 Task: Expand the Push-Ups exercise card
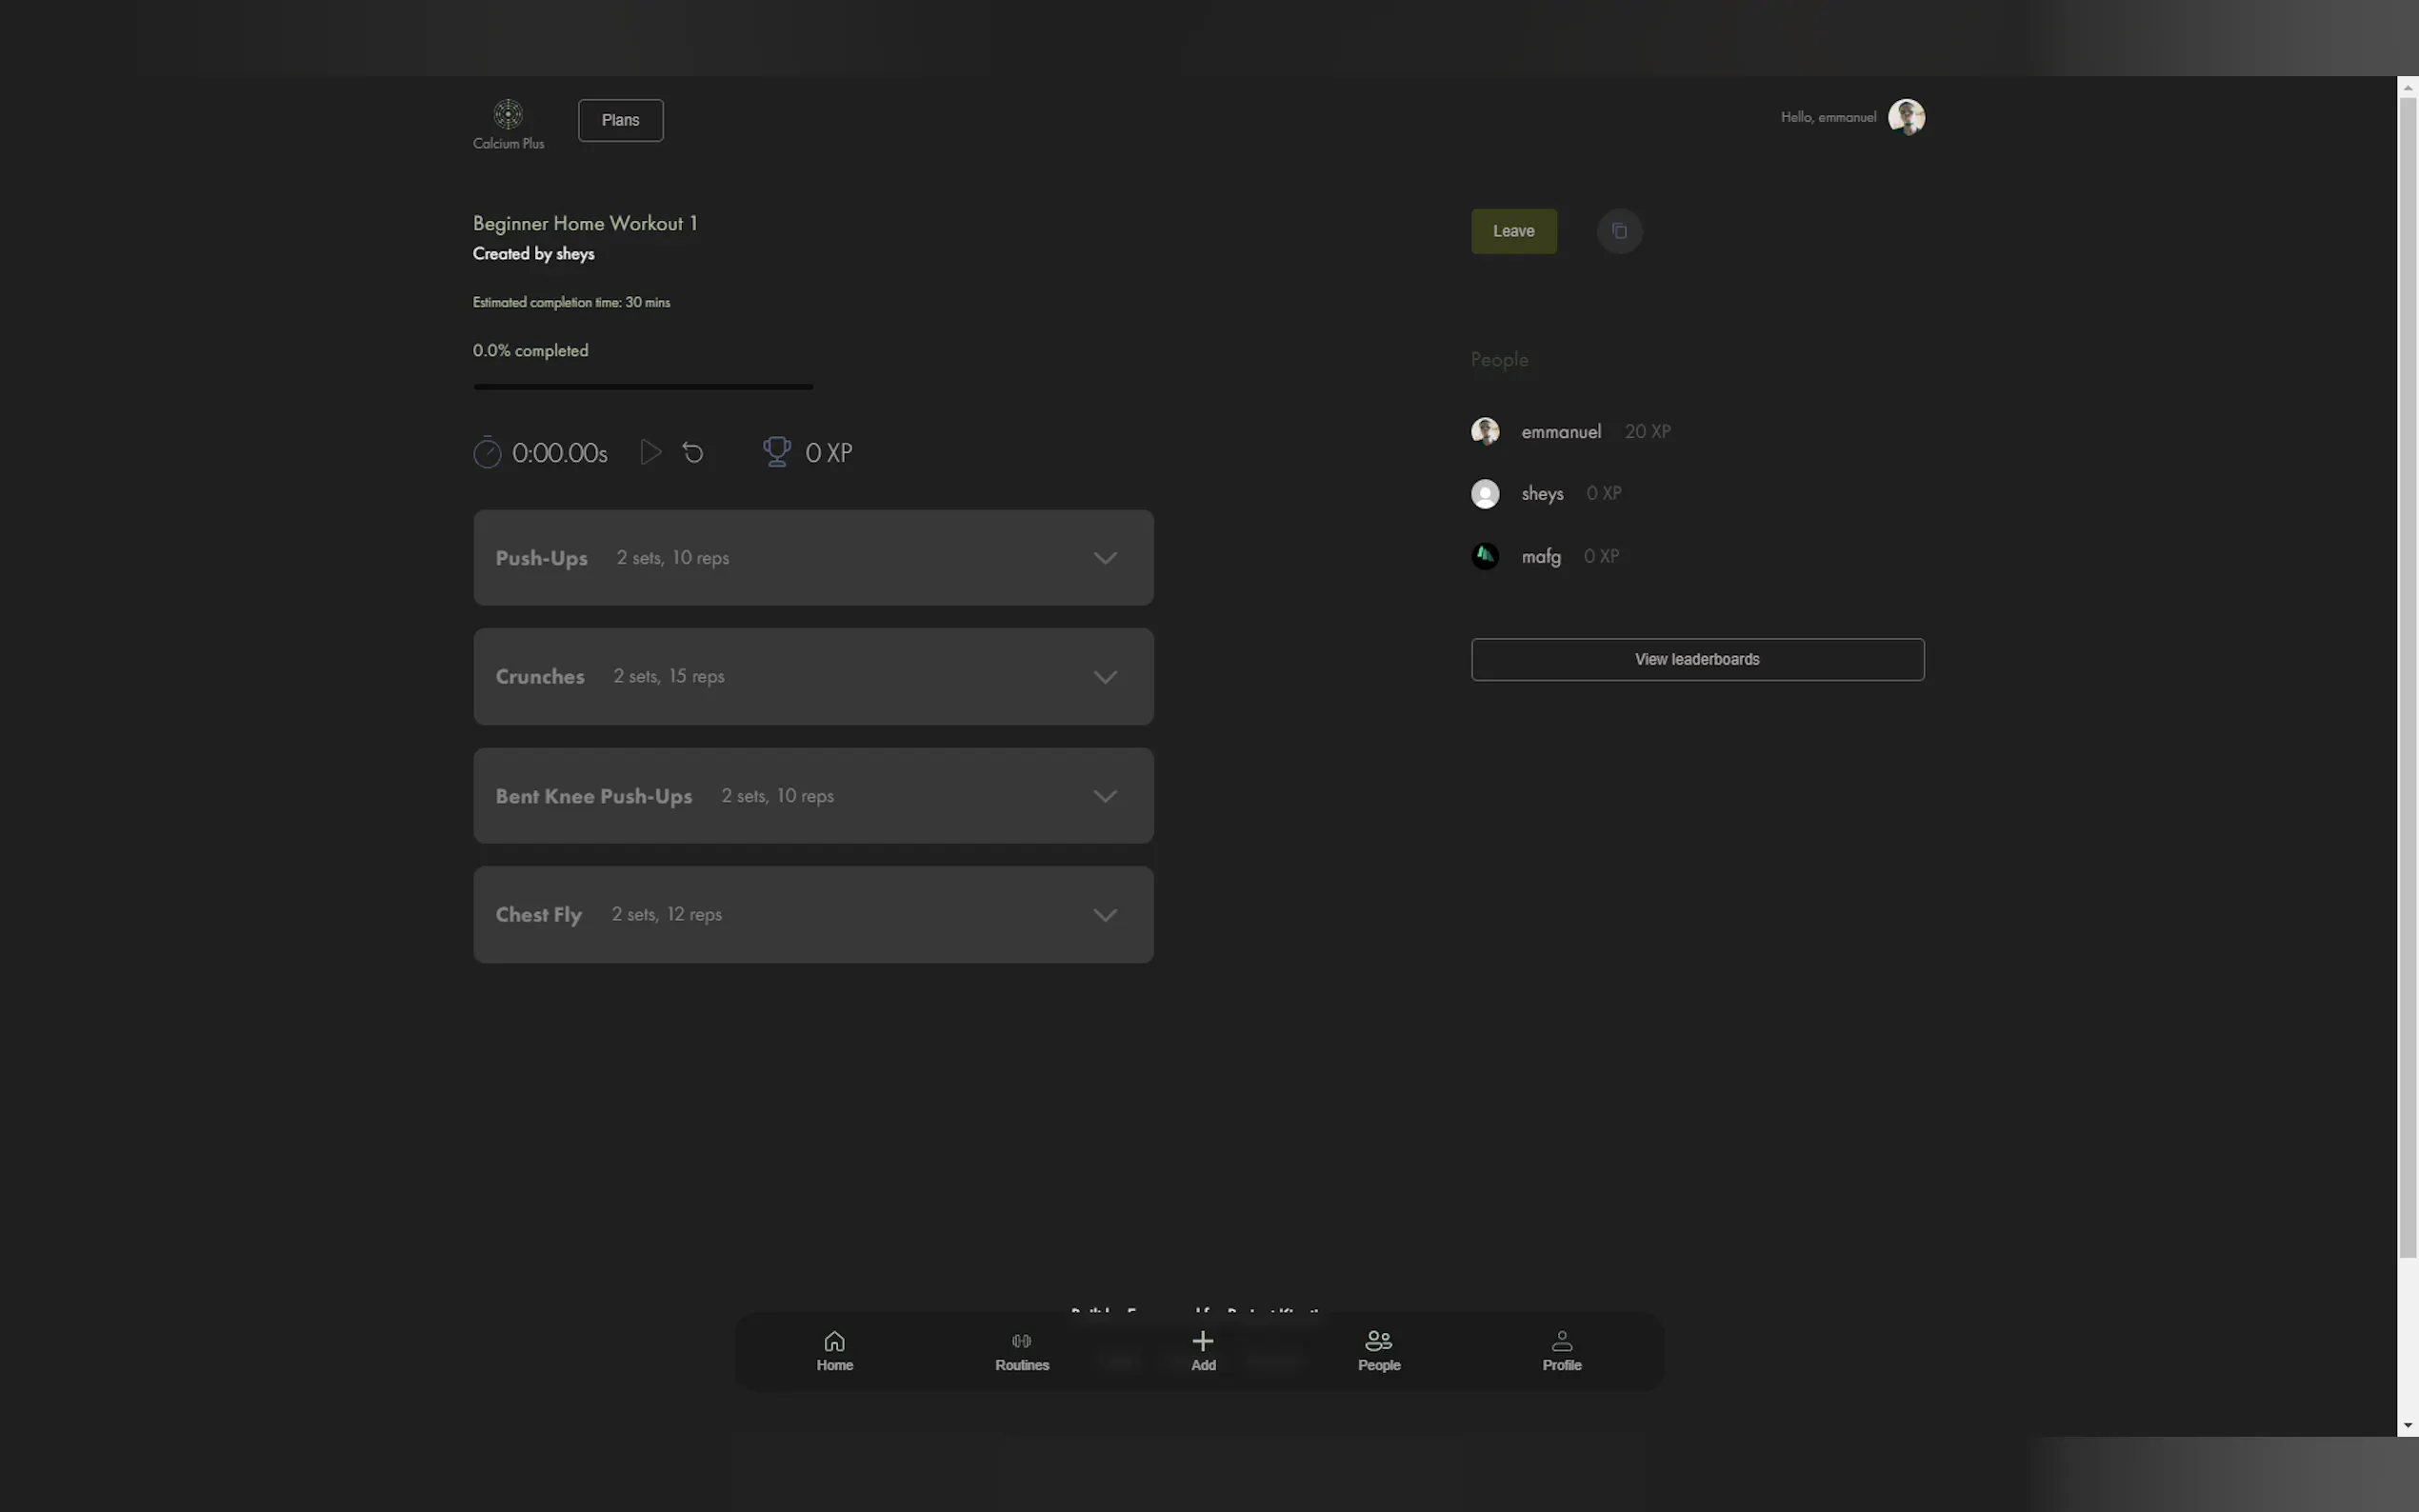click(x=812, y=558)
